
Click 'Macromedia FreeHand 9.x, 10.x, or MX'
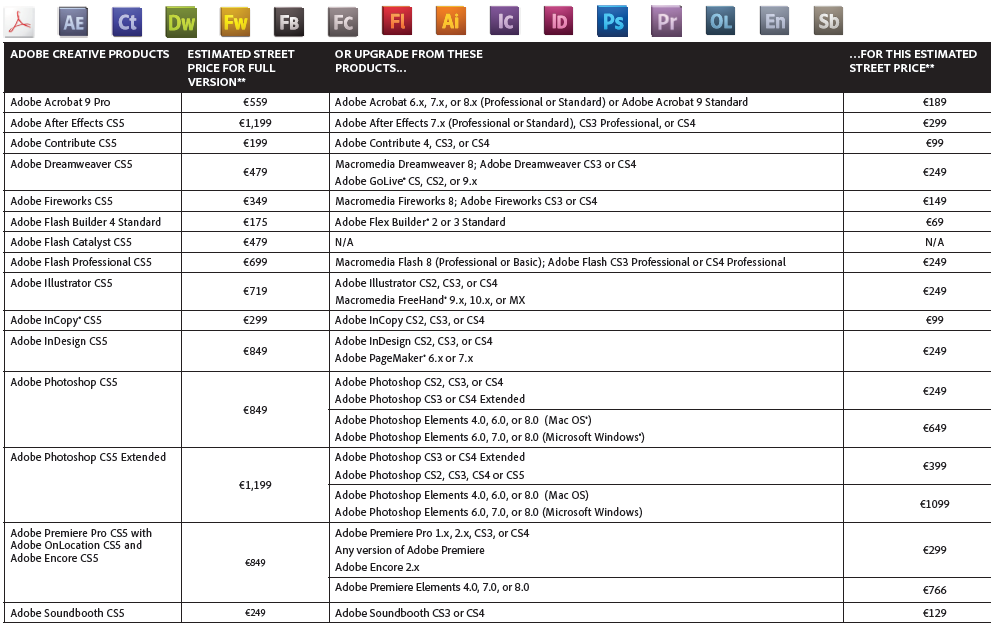(430, 301)
